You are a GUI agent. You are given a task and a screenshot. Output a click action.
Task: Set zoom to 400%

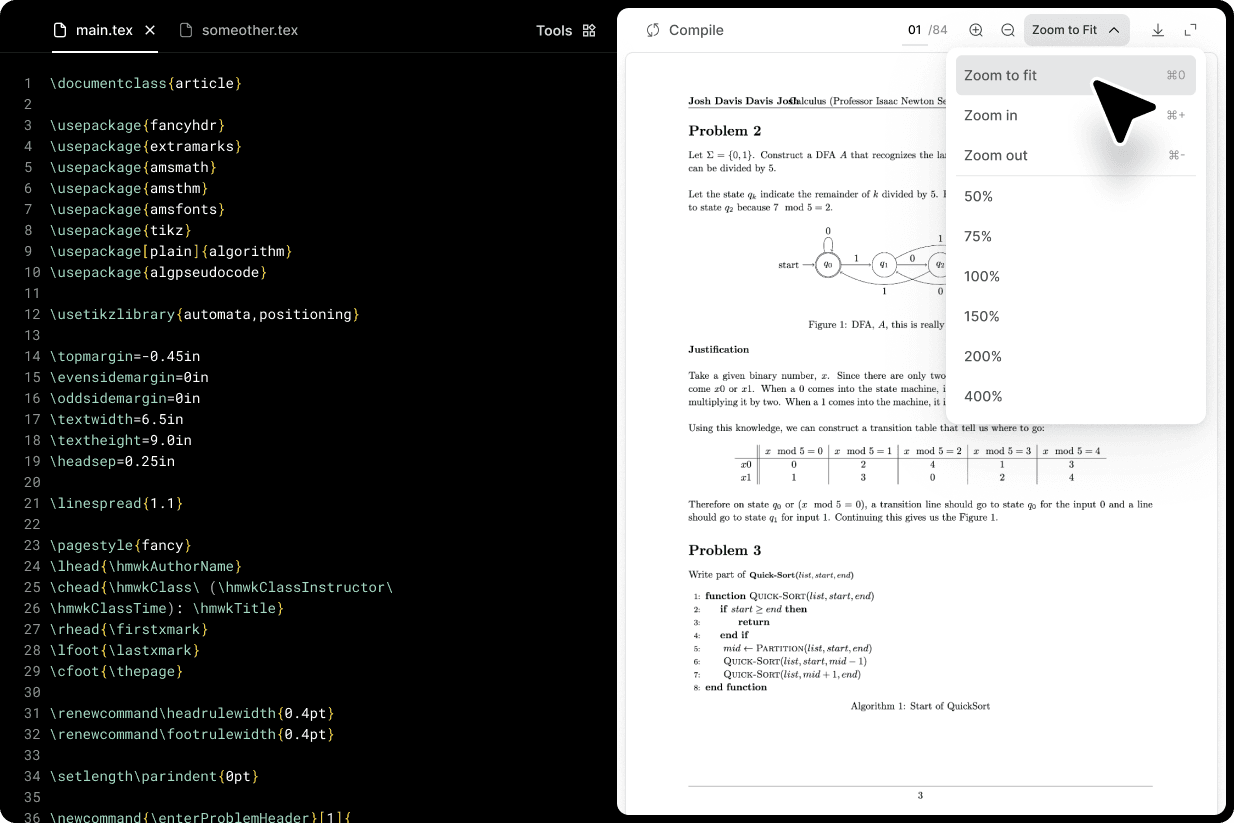(x=1075, y=396)
